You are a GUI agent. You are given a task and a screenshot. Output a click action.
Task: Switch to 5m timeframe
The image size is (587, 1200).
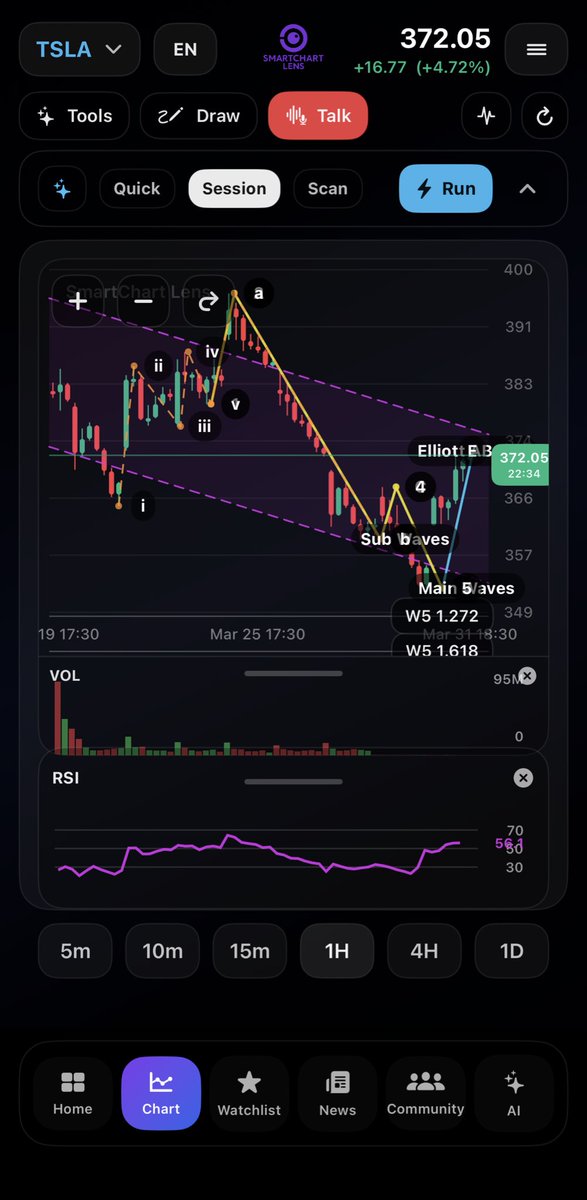pos(75,951)
